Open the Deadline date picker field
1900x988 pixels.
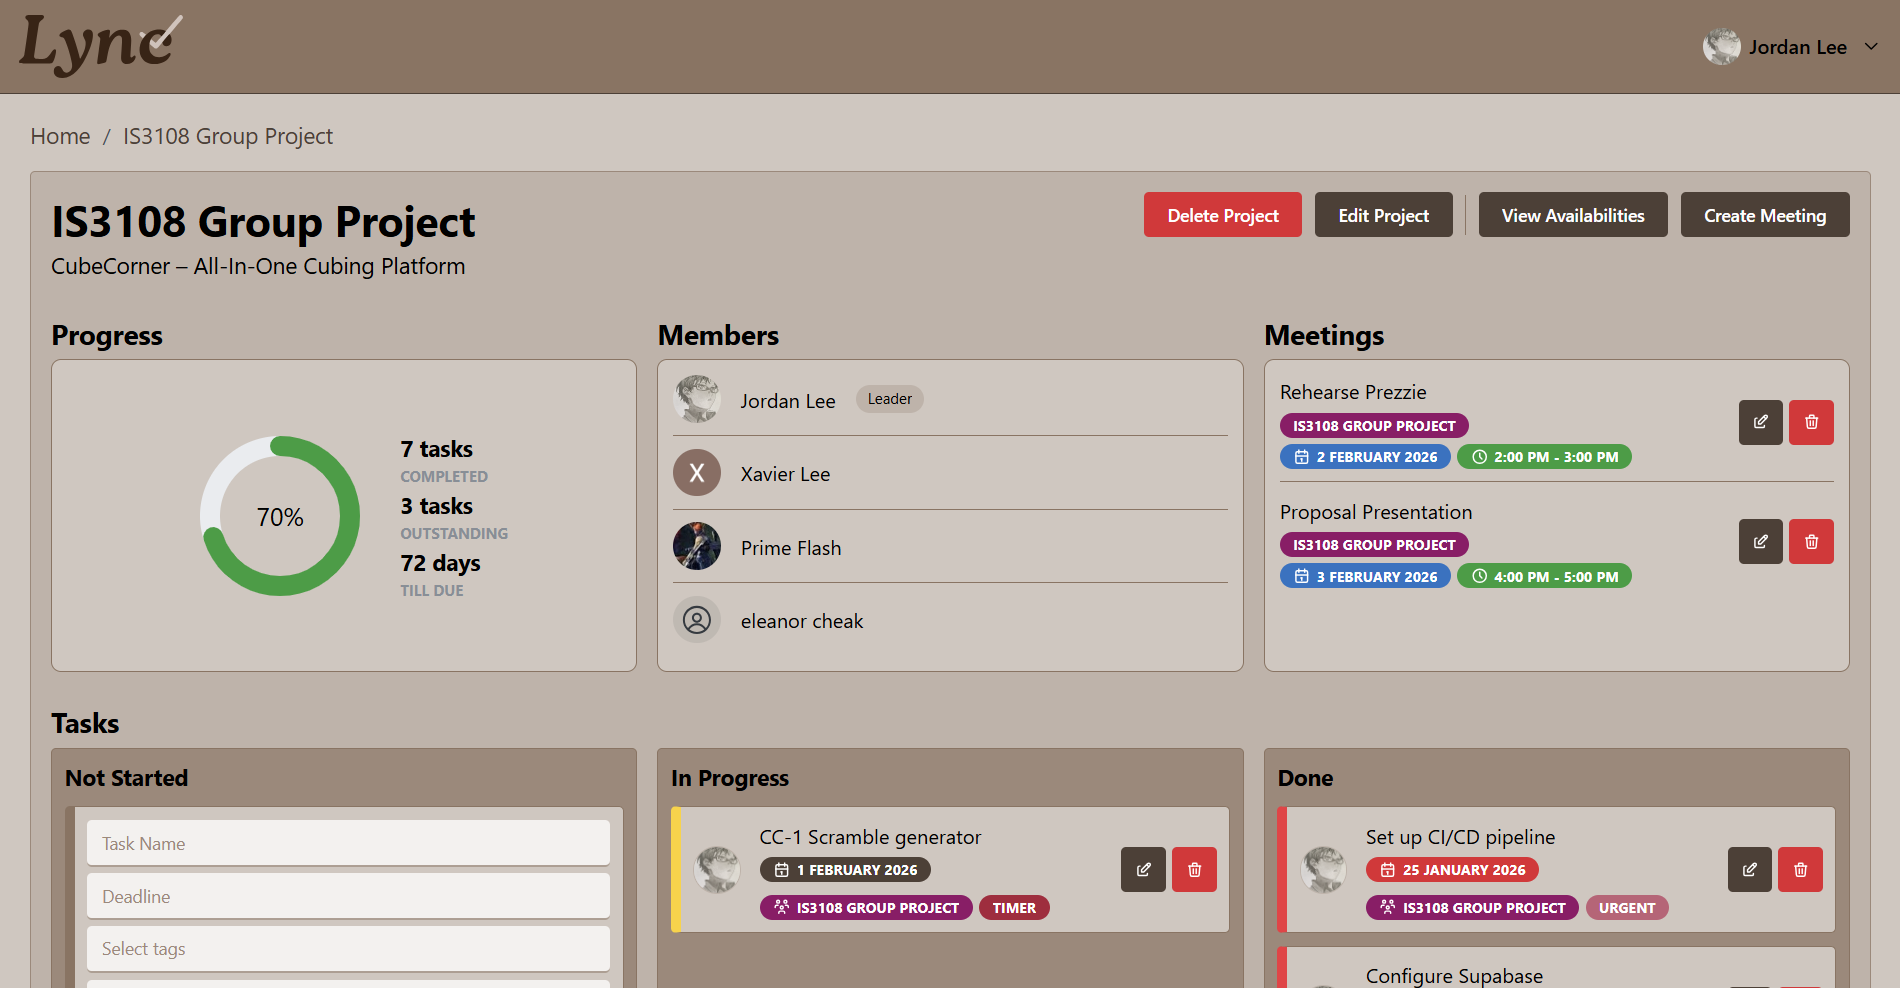click(x=348, y=897)
